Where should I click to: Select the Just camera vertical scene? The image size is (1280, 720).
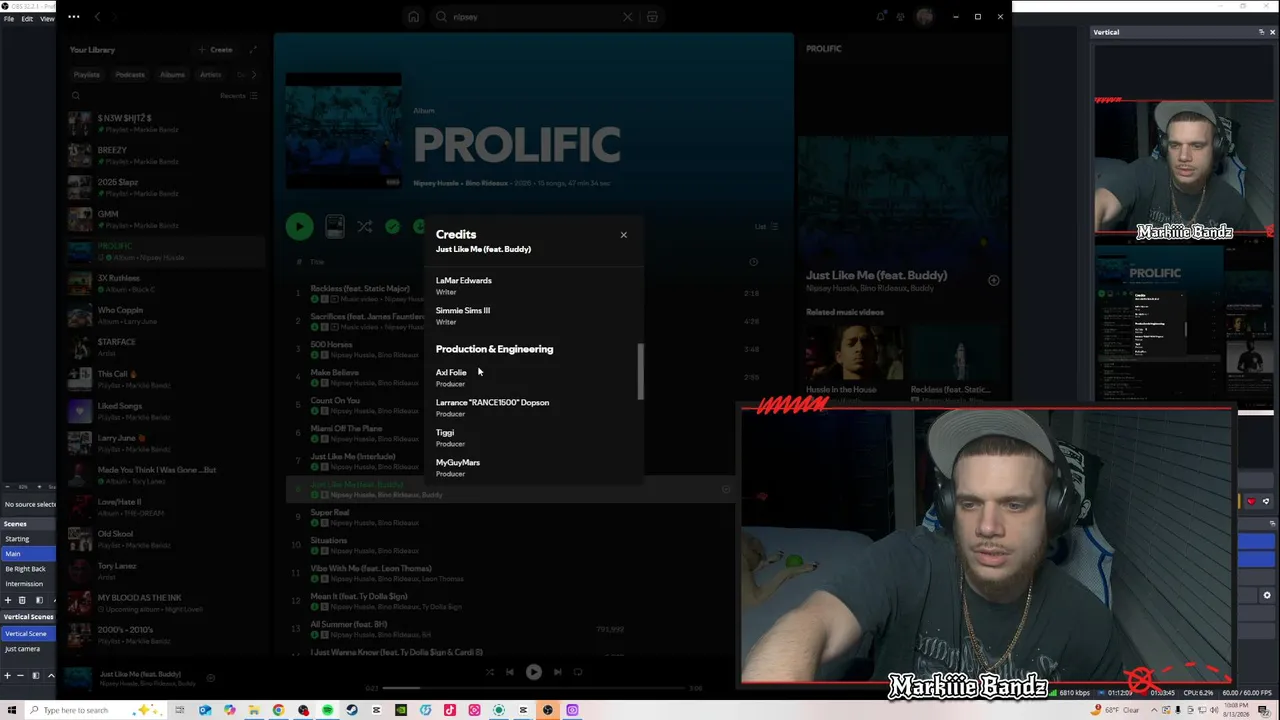click(x=28, y=649)
